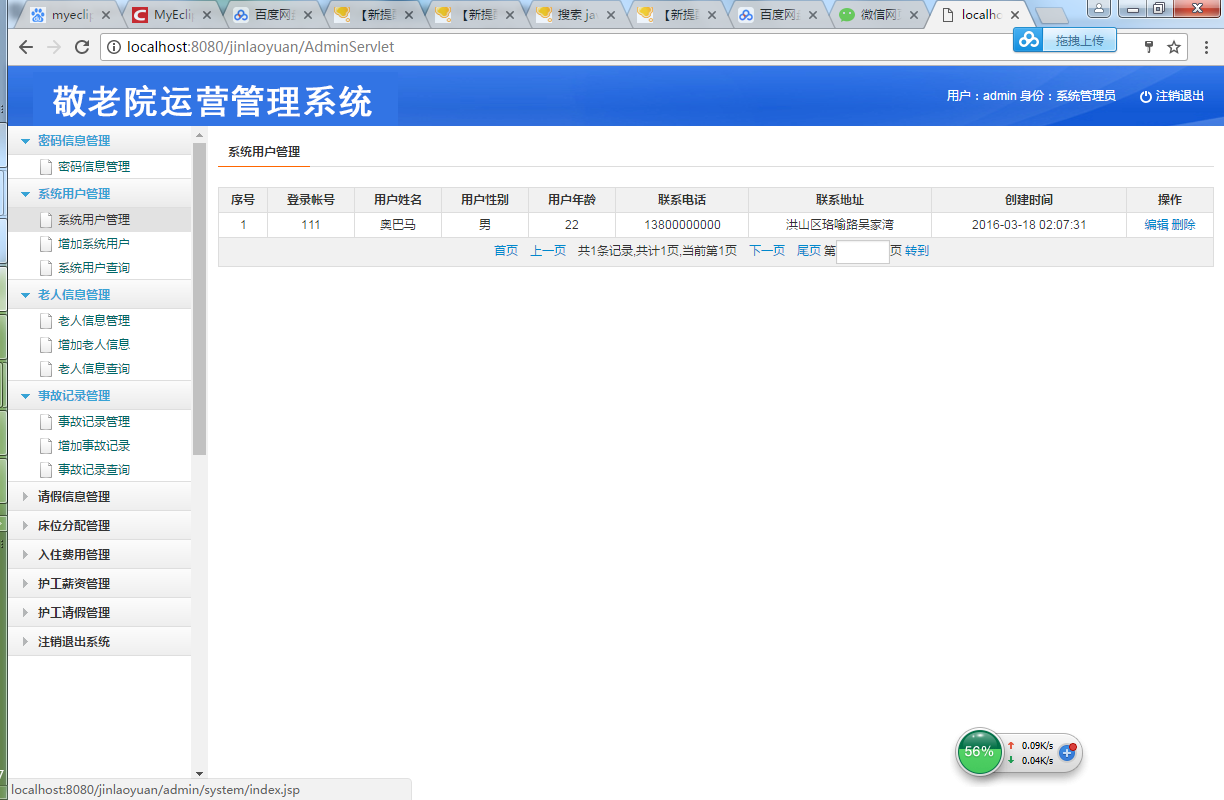The height and width of the screenshot is (800, 1224).
Task: Go to 尾页 in pagination
Action: 808,251
